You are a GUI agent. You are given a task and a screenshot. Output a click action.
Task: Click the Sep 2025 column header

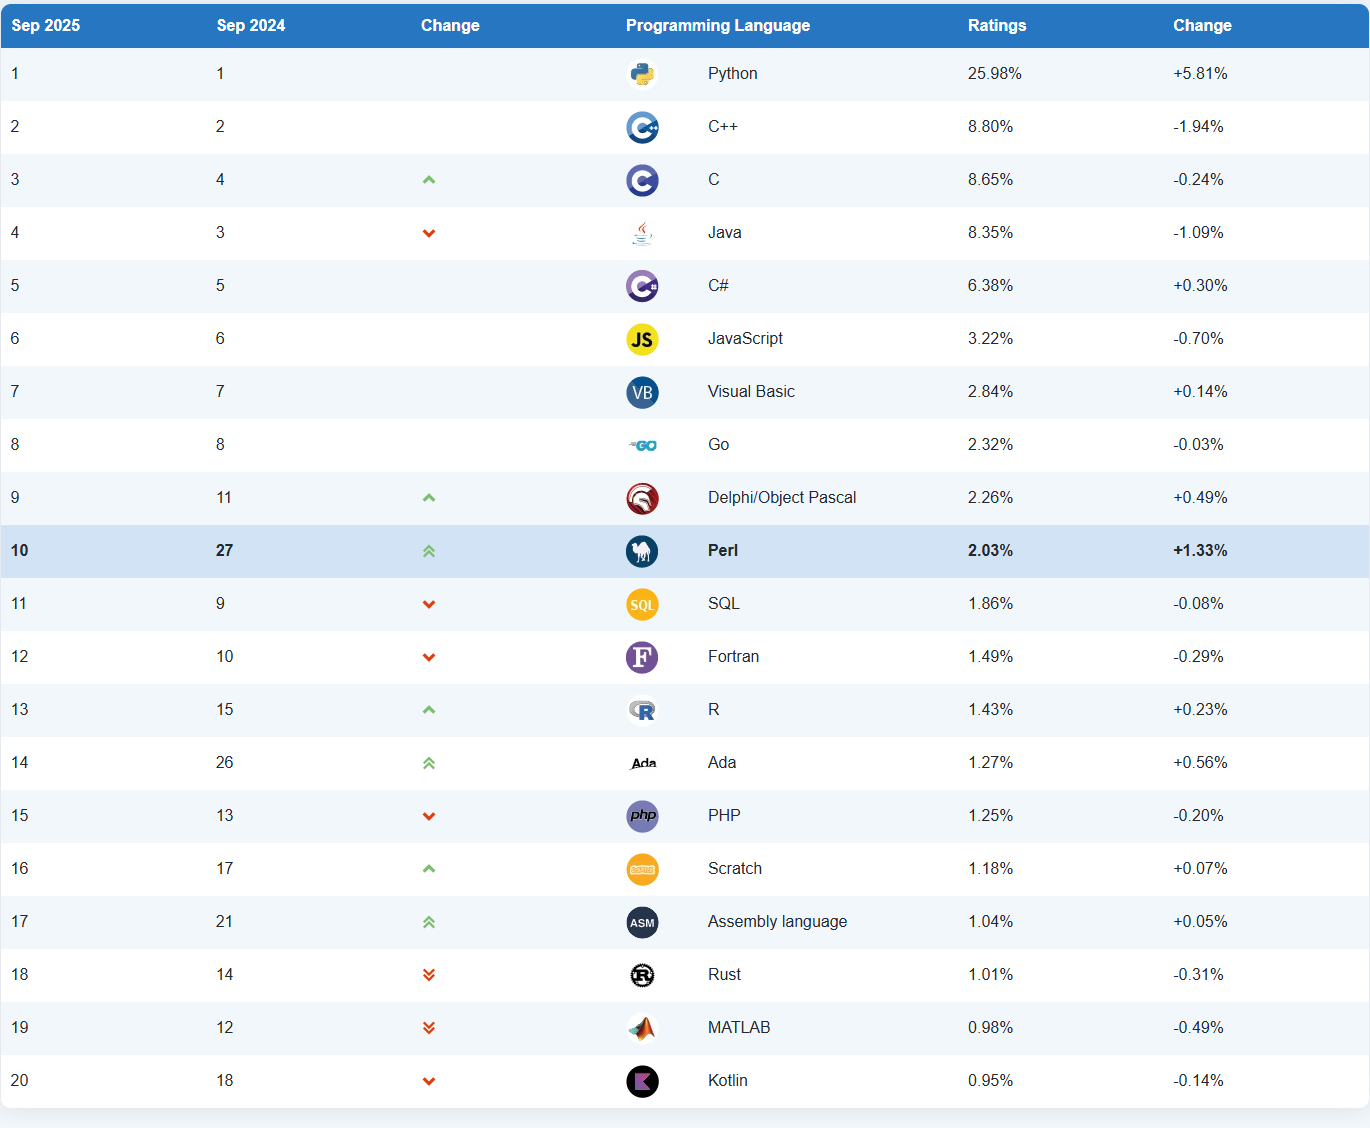[x=46, y=25]
